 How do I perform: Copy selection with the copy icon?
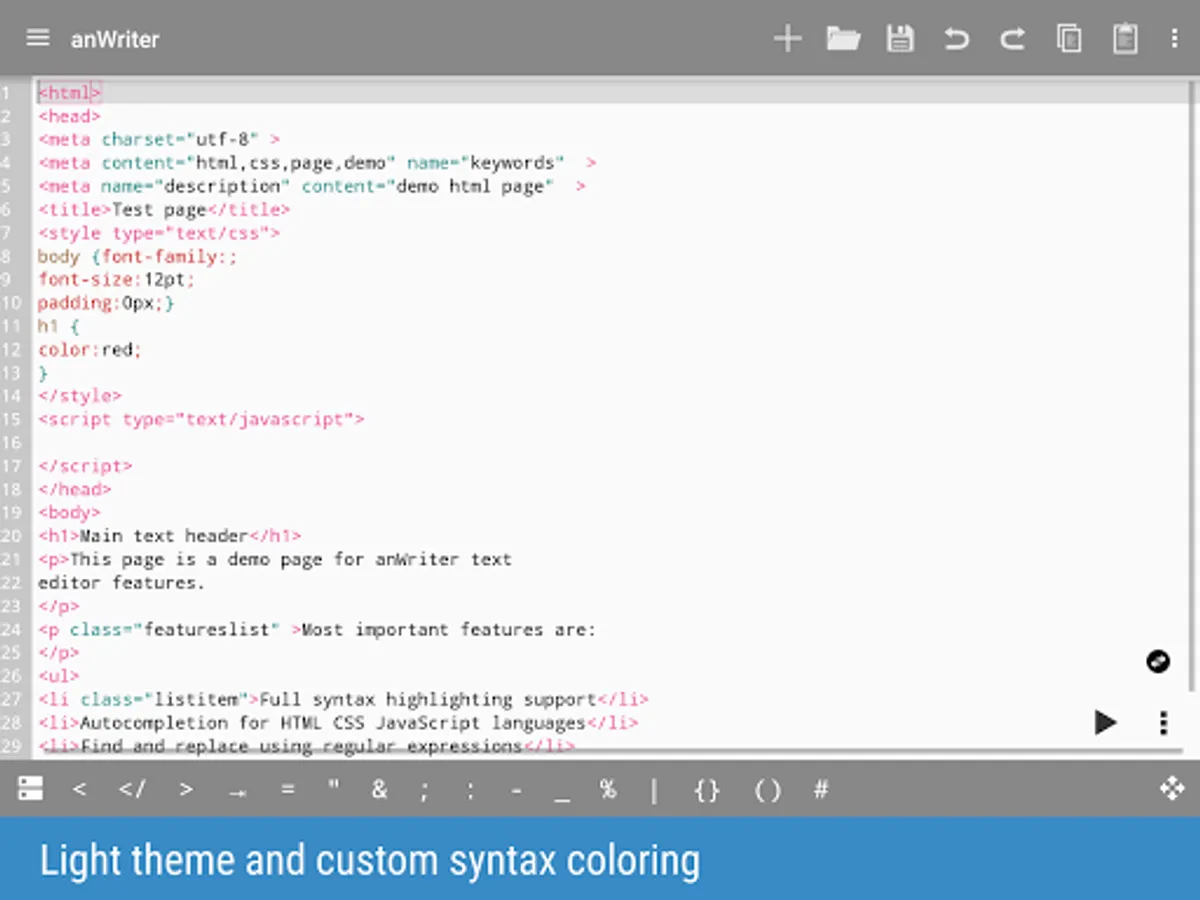tap(1069, 39)
